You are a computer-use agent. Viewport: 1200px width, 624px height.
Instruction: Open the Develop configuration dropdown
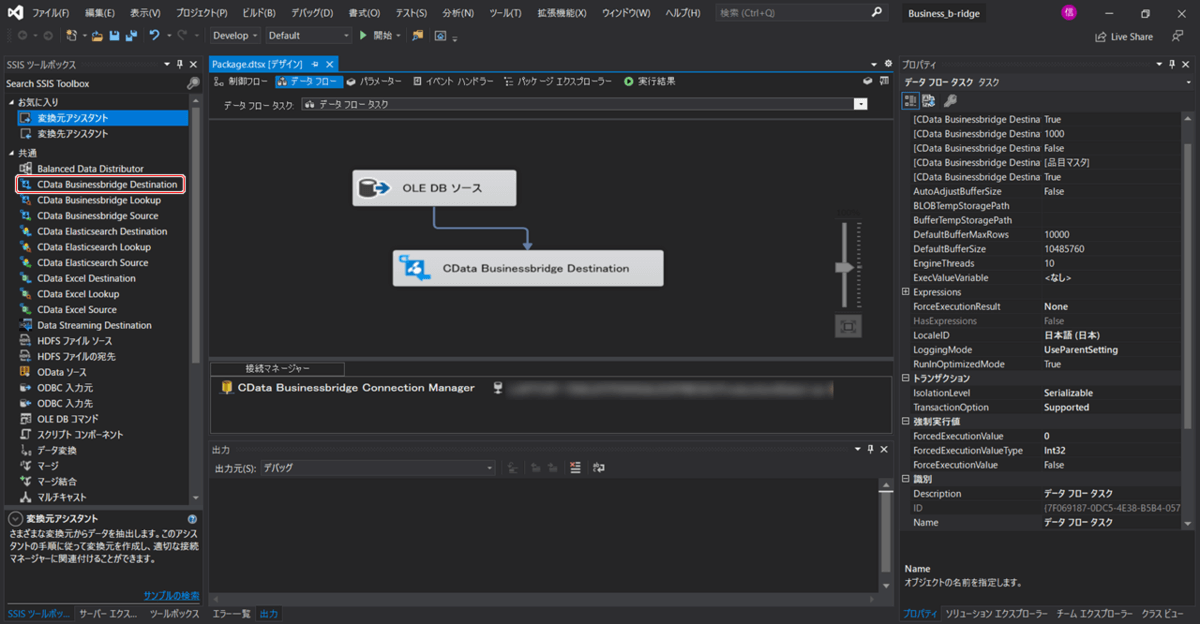pyautogui.click(x=235, y=35)
